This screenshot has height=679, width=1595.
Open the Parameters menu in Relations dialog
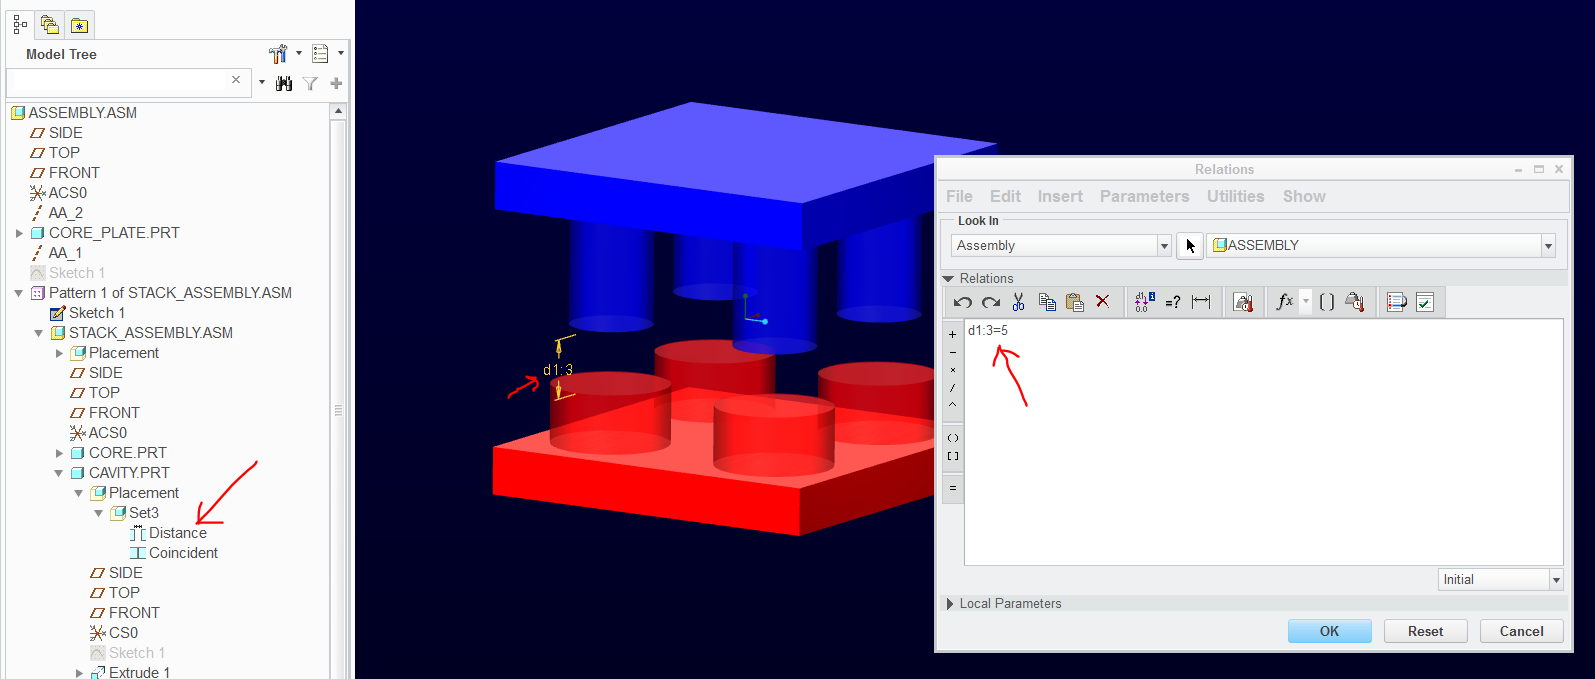(x=1144, y=196)
